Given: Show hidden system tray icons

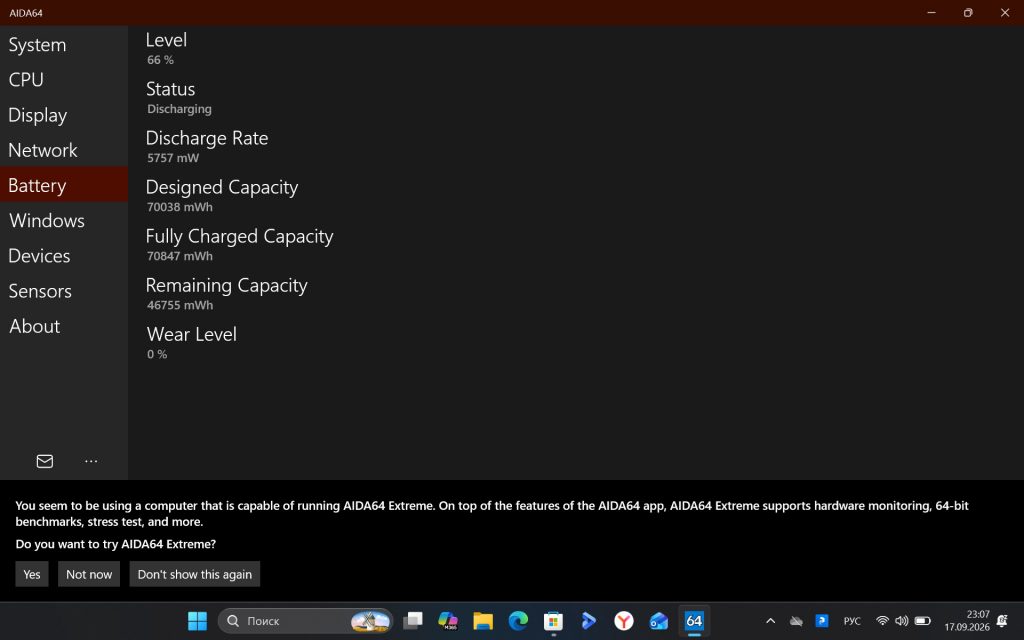Looking at the screenshot, I should [x=771, y=620].
